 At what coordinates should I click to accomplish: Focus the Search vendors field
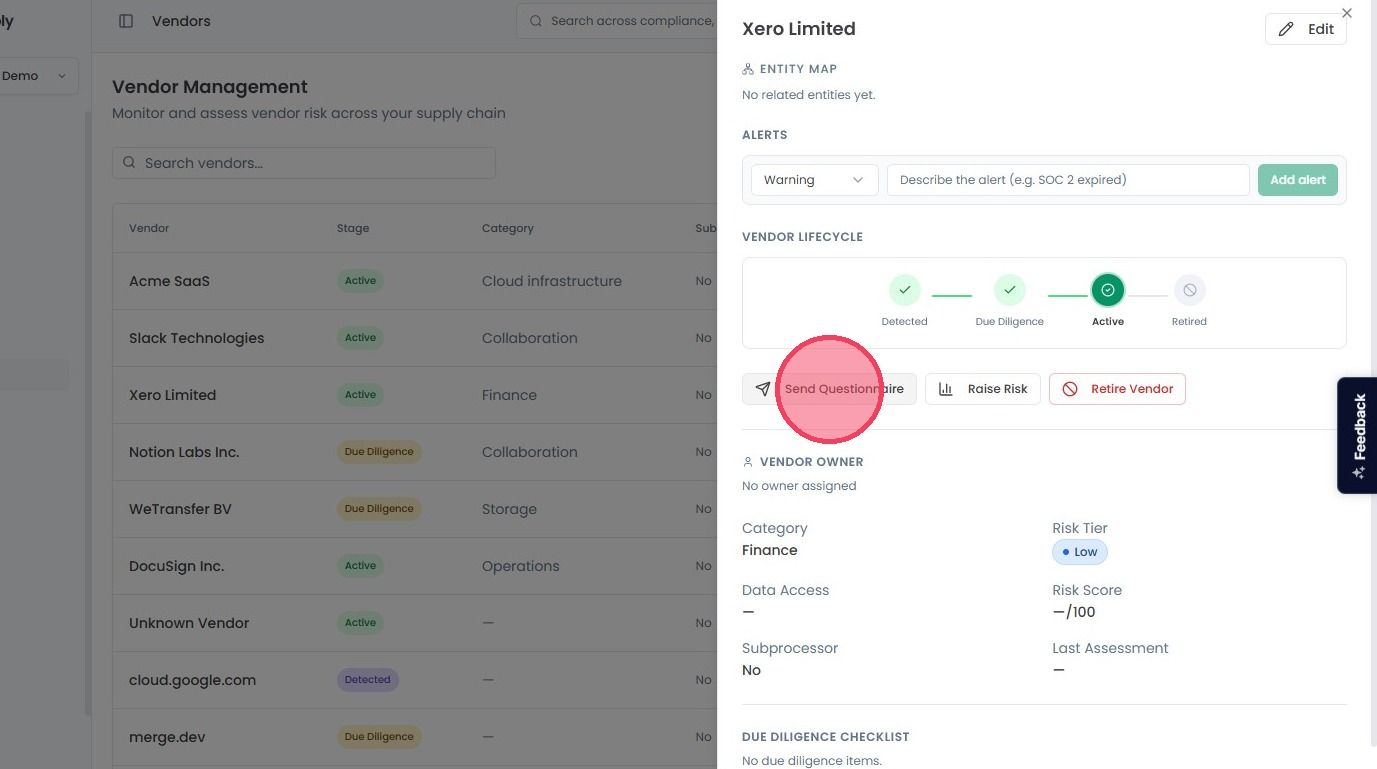(x=304, y=163)
